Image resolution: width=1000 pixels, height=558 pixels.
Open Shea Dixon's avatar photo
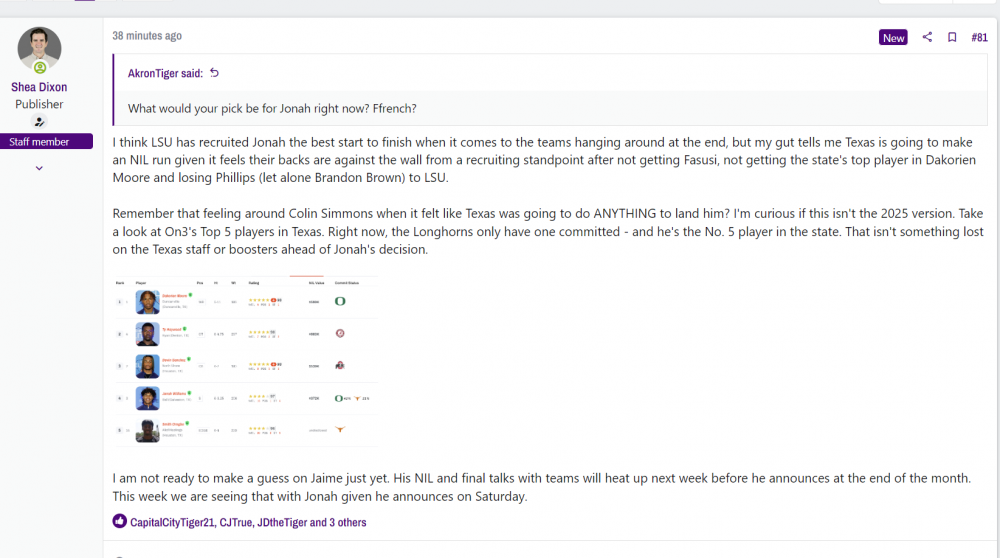[x=40, y=49]
